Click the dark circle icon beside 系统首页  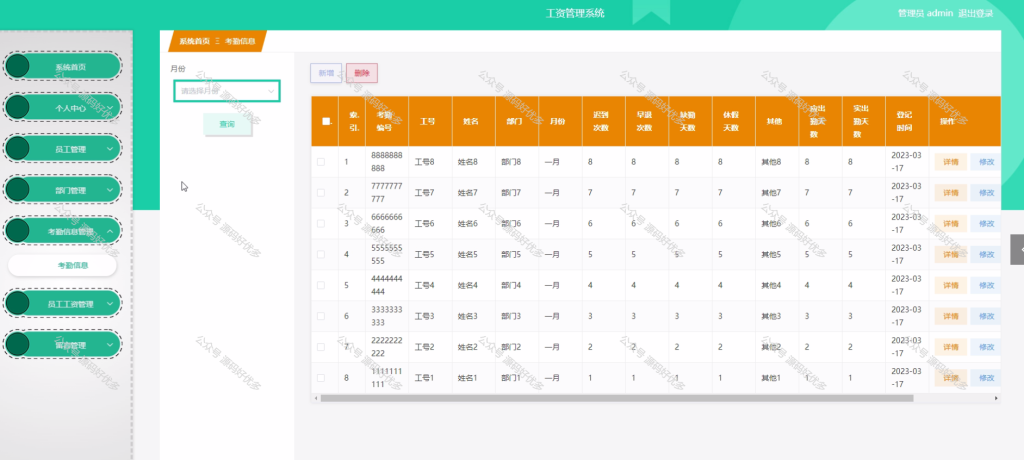[x=18, y=66]
